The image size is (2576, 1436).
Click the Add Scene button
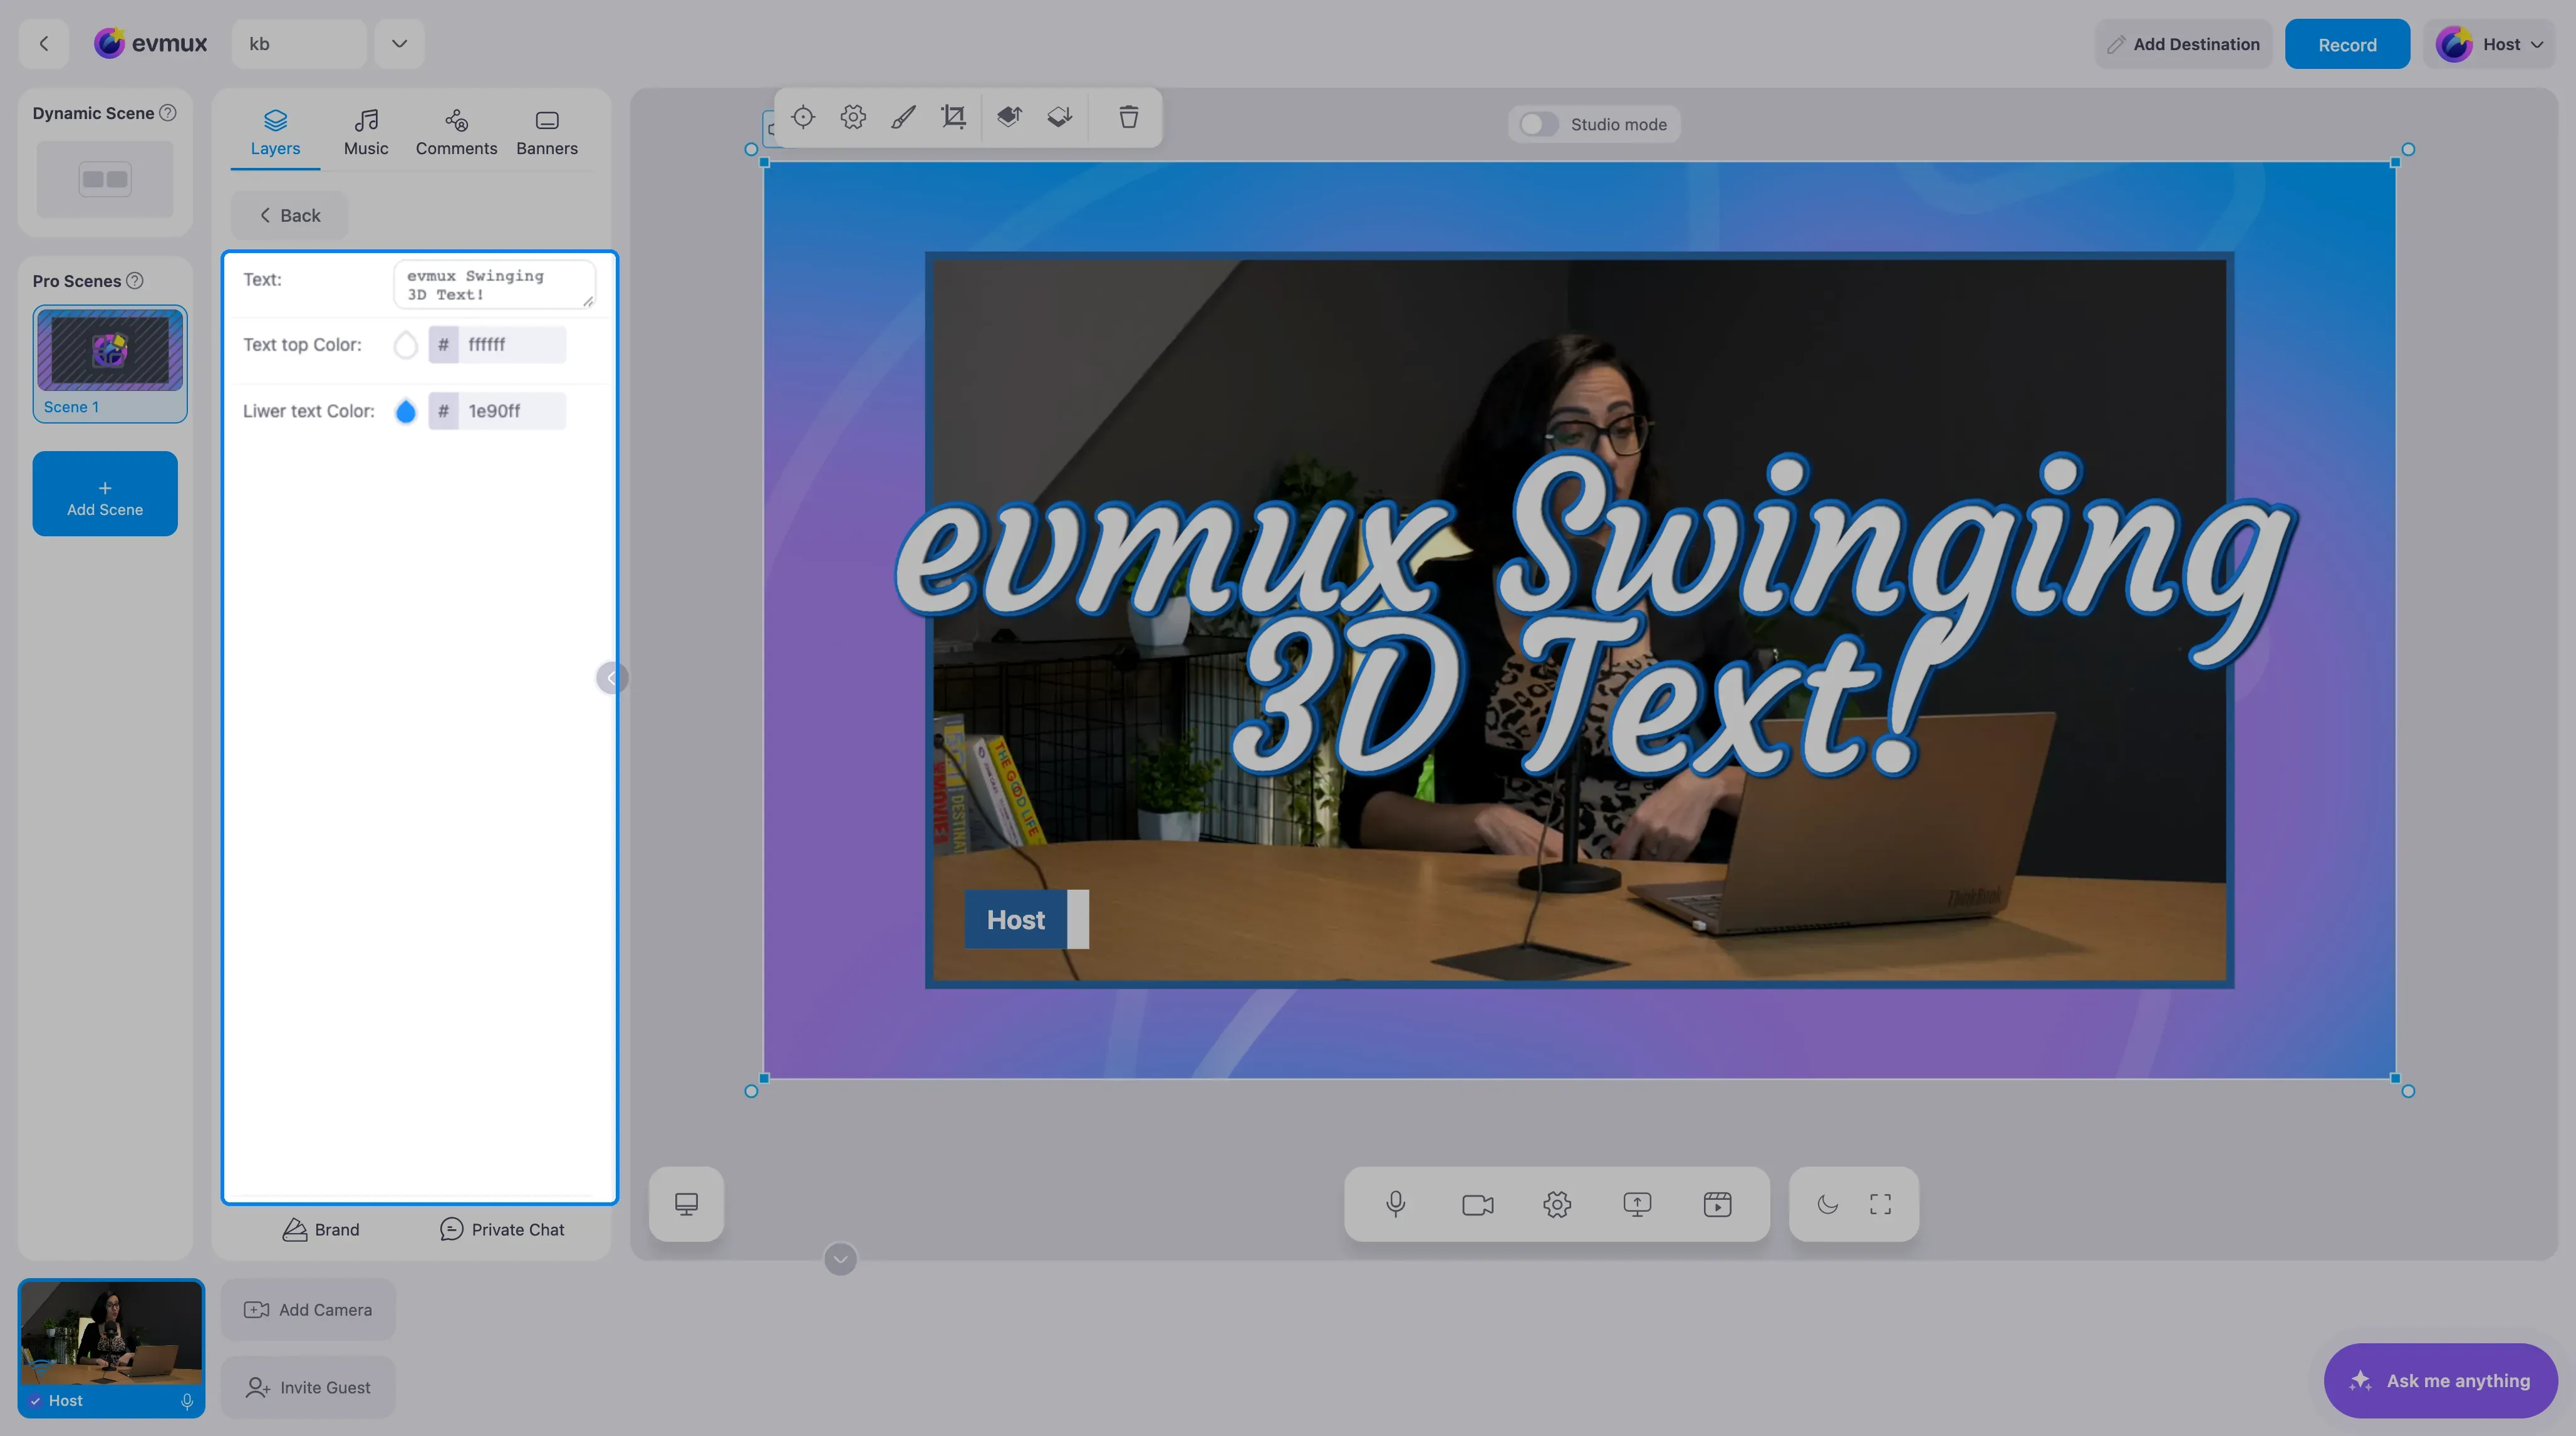105,494
